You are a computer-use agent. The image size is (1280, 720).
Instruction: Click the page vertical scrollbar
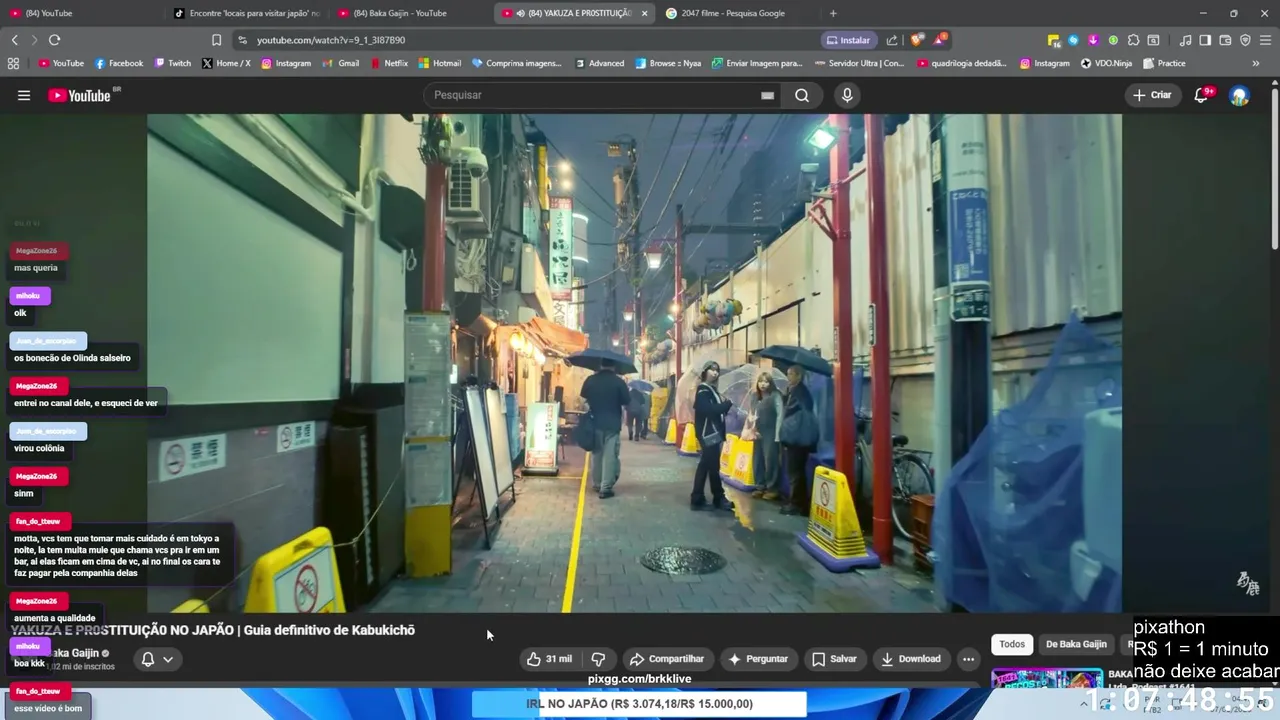pos(1275,170)
